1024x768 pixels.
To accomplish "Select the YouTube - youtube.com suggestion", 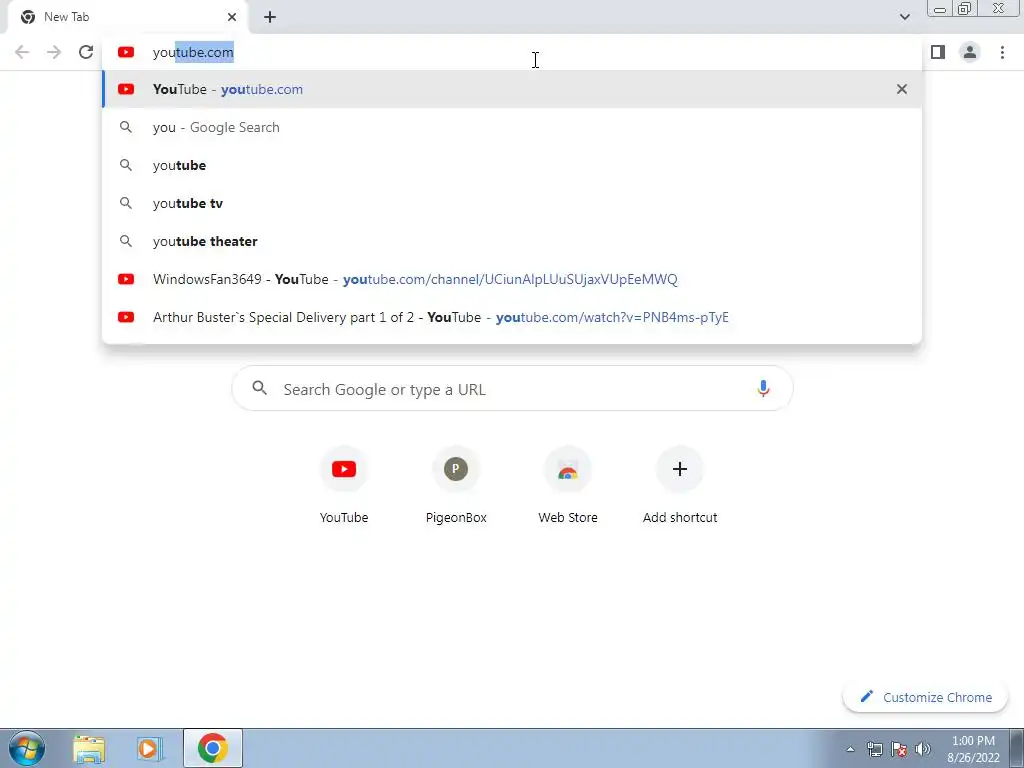I will [x=512, y=89].
